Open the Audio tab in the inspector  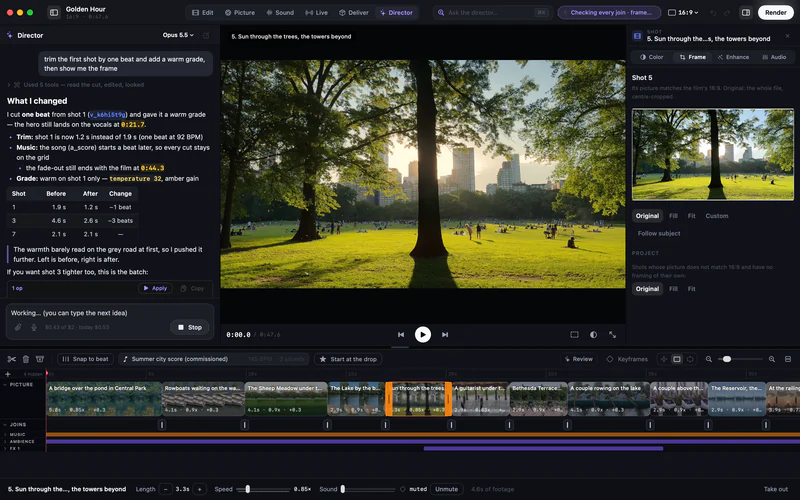pyautogui.click(x=774, y=57)
